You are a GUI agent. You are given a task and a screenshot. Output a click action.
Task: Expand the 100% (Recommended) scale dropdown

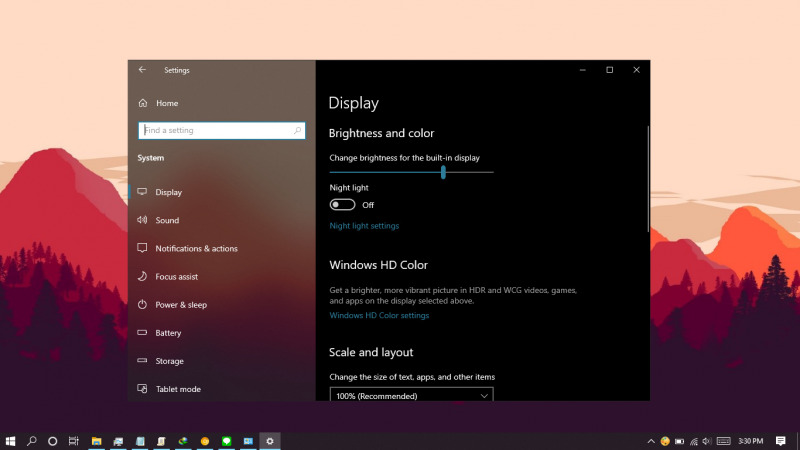click(x=411, y=396)
